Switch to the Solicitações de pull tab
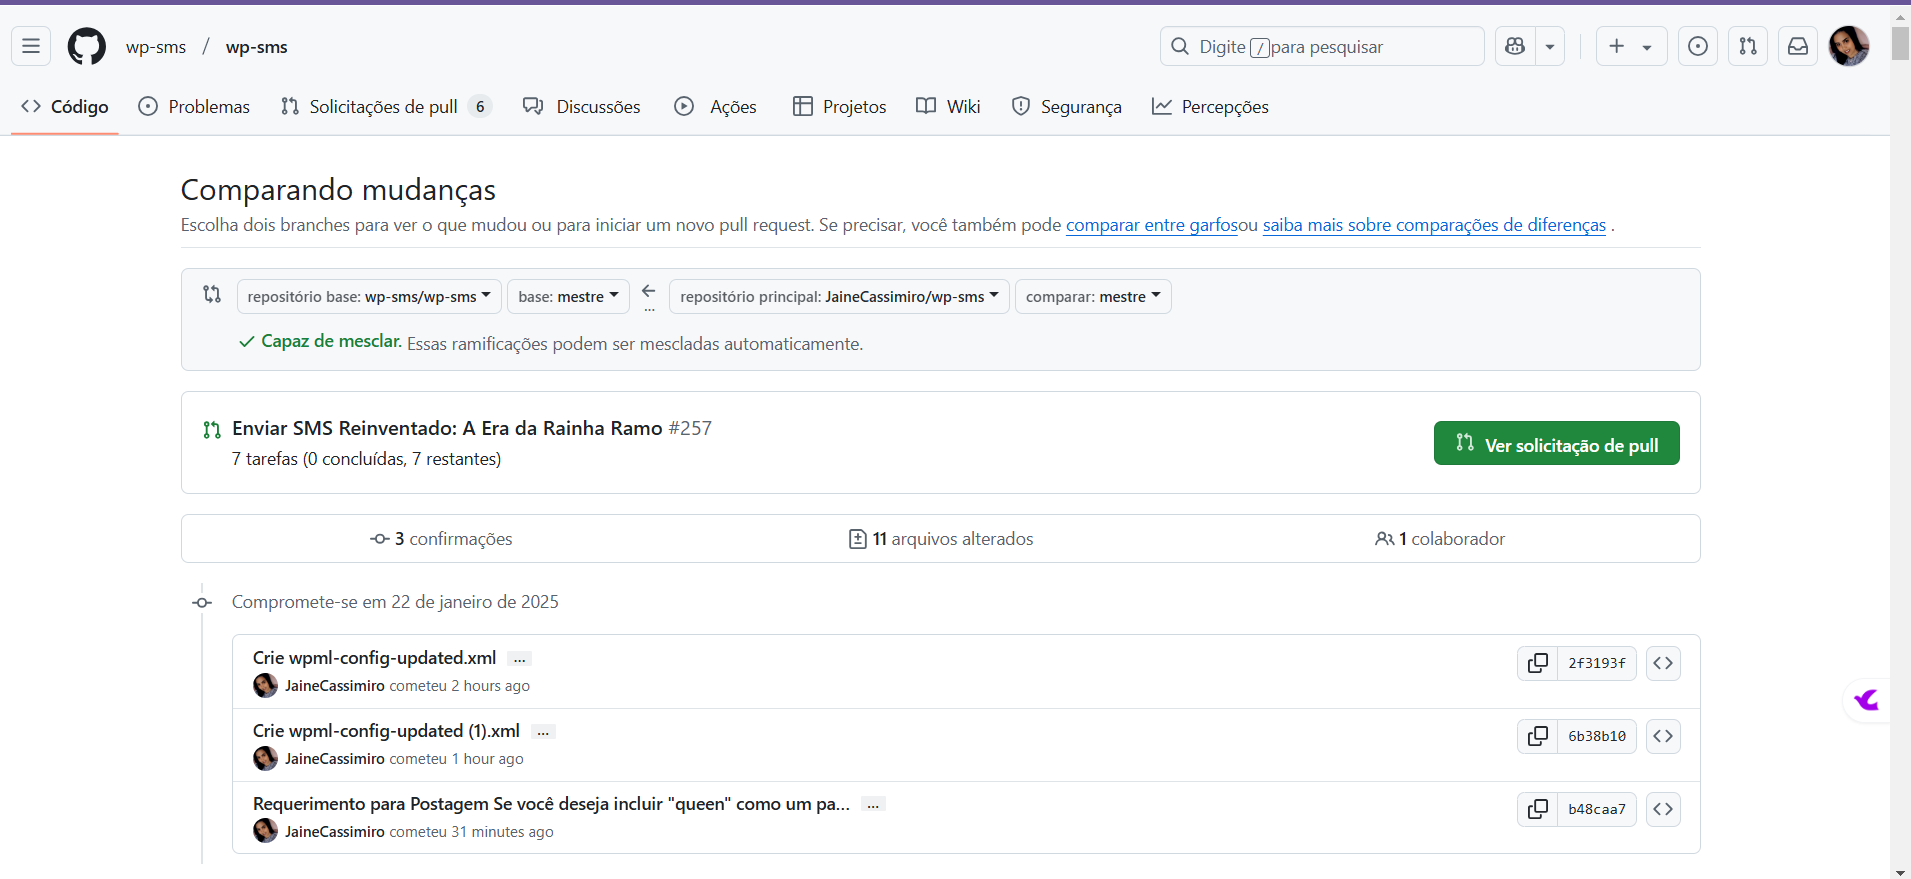1911x879 pixels. click(x=386, y=106)
